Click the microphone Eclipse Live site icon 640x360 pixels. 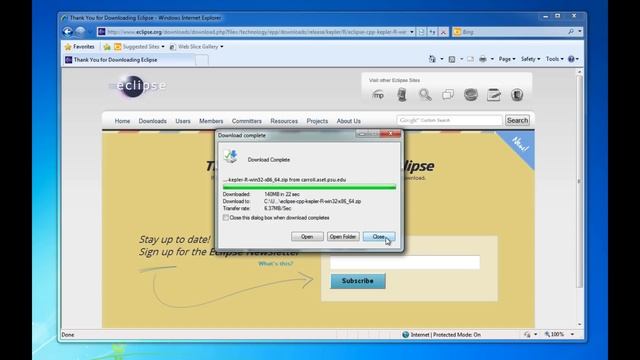pyautogui.click(x=402, y=95)
